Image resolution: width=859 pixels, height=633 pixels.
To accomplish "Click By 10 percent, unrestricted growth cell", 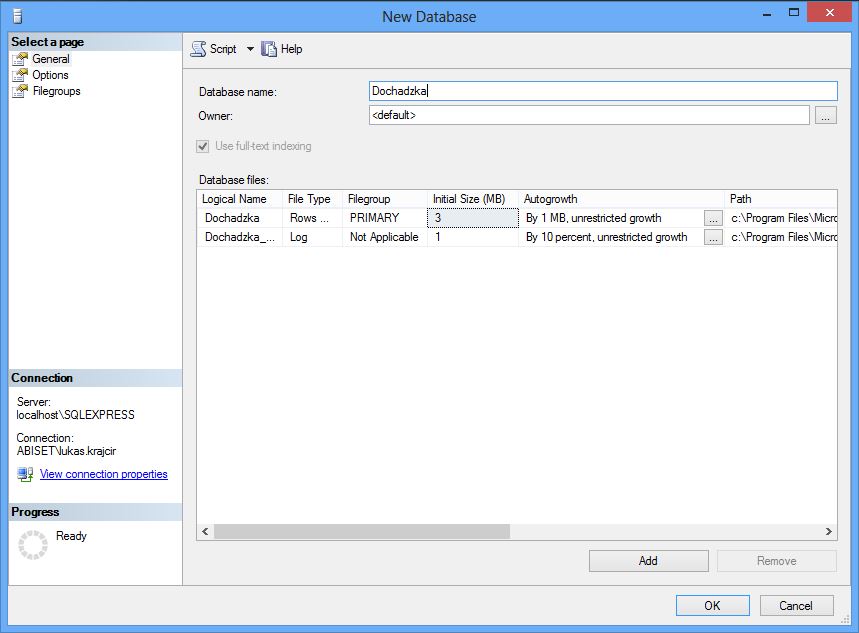I will [611, 237].
